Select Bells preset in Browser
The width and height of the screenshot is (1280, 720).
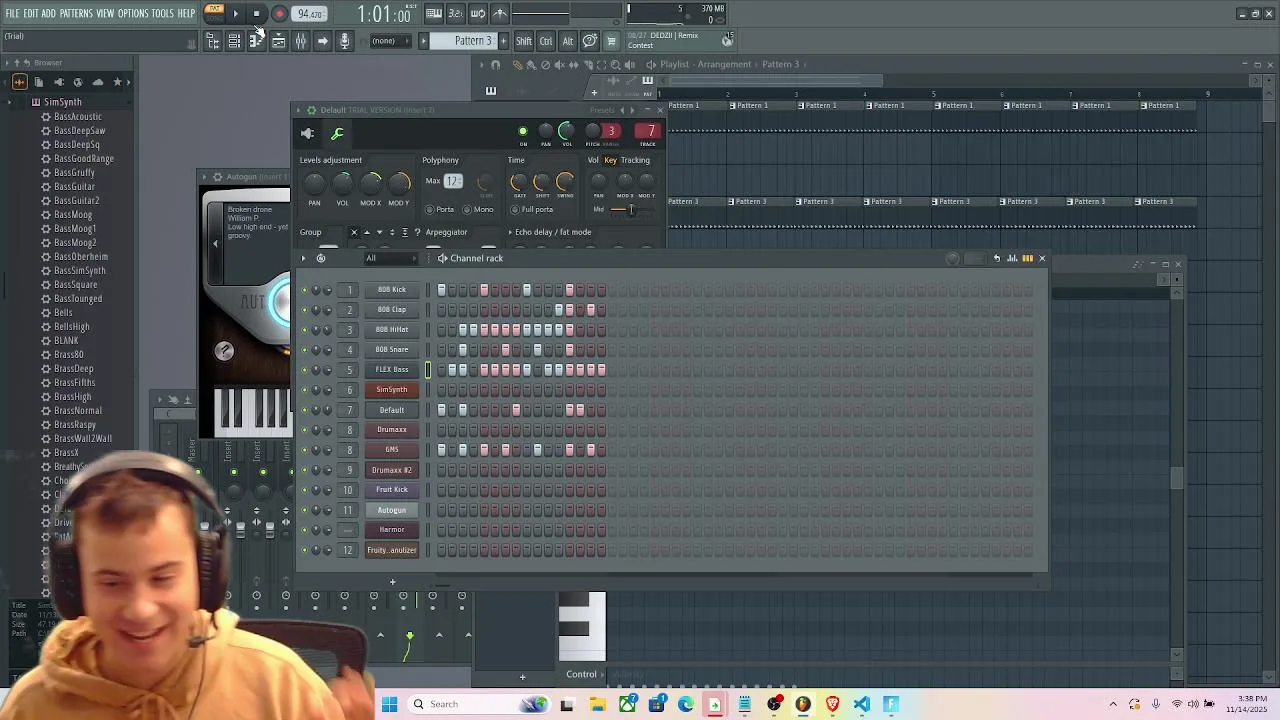[x=63, y=312]
